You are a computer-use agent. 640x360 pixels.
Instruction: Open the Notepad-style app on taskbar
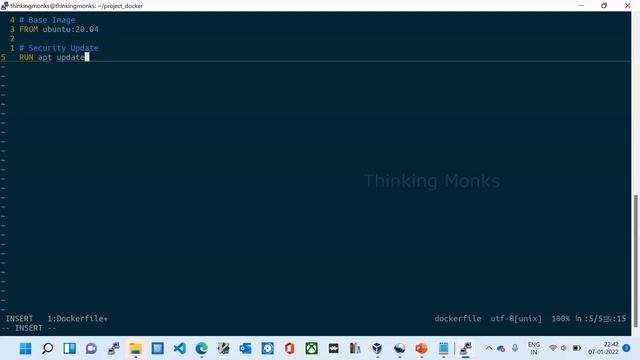click(x=444, y=349)
